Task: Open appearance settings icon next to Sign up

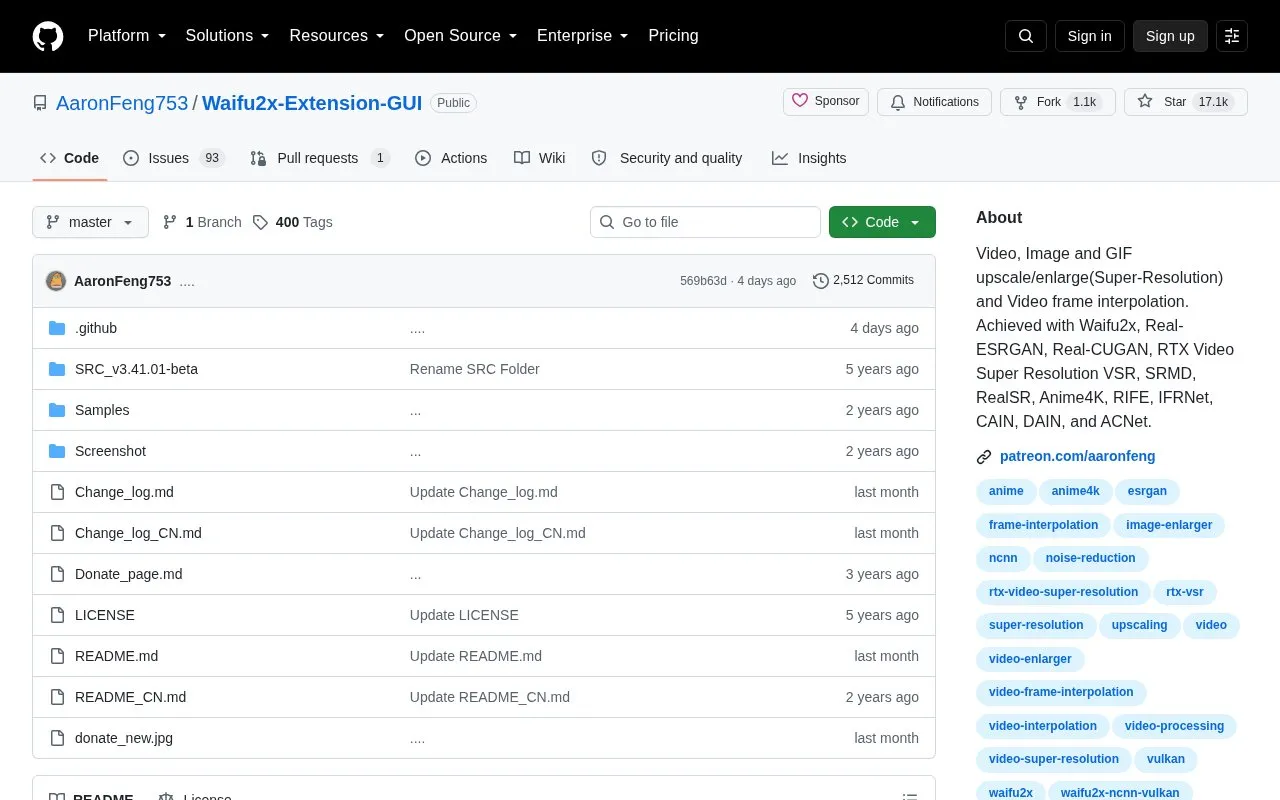Action: 1232,36
